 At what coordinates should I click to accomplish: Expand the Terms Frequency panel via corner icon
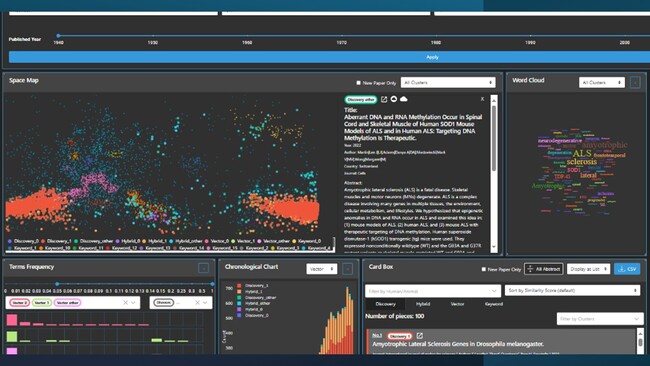pyautogui.click(x=204, y=268)
